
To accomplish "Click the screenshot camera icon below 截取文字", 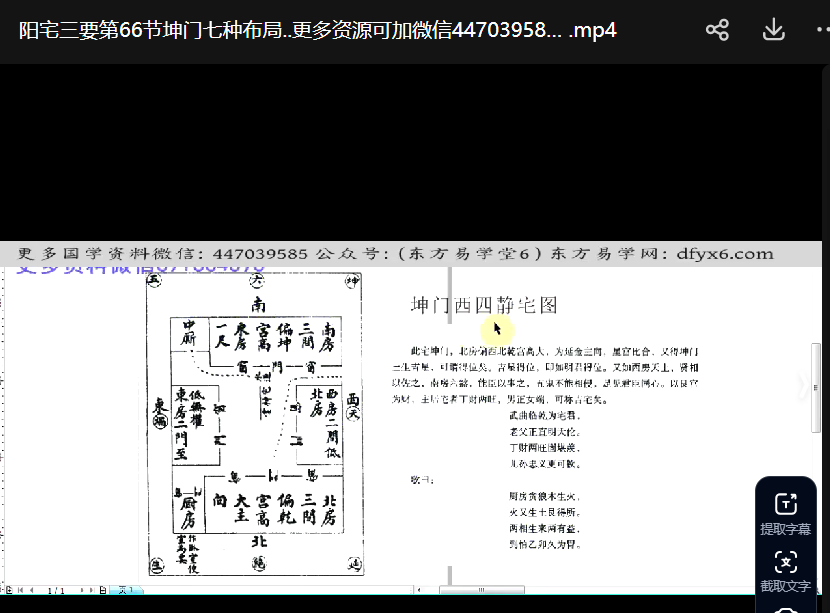I will point(786,608).
